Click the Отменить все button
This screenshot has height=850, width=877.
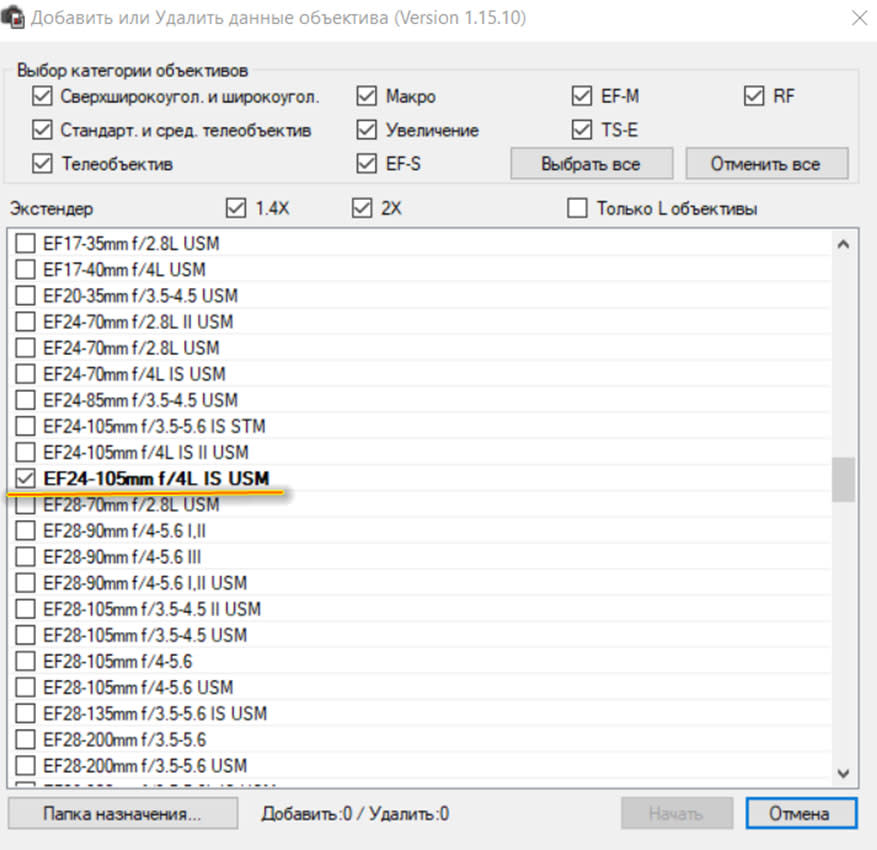767,164
